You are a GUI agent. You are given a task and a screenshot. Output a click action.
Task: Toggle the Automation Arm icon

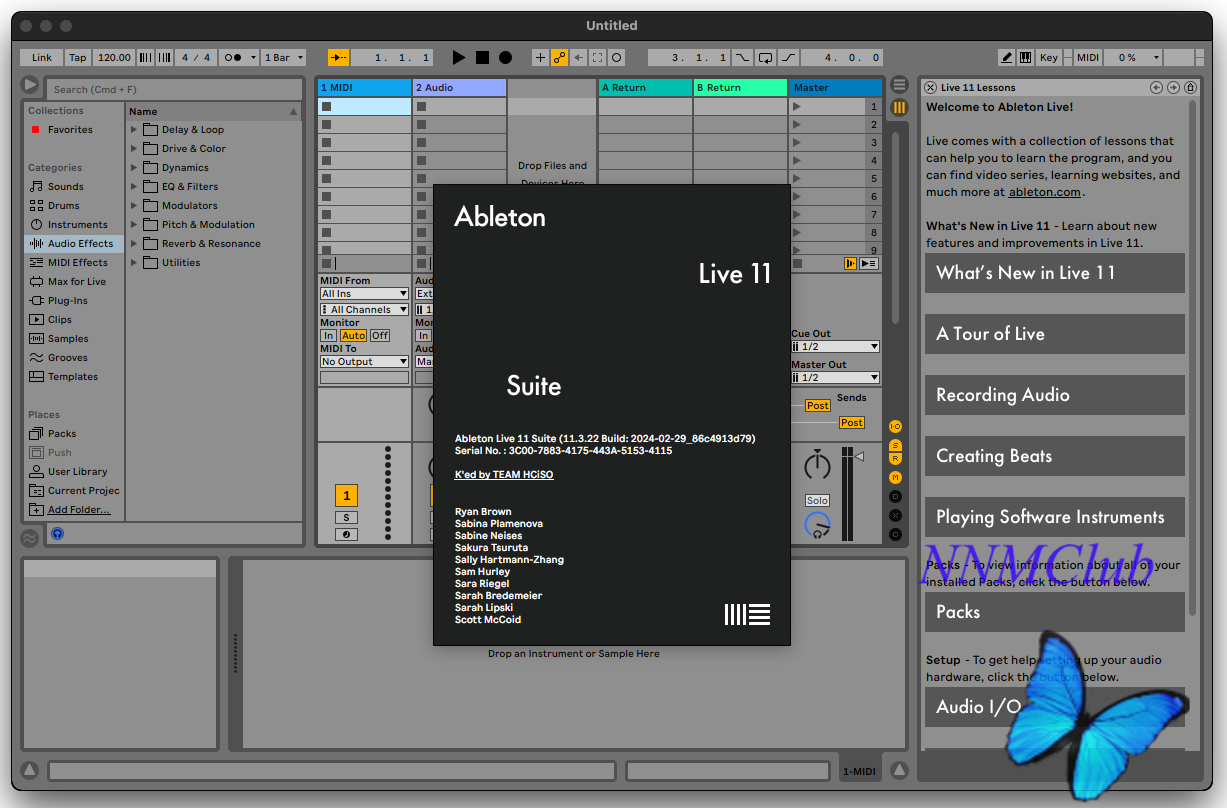tap(559, 58)
